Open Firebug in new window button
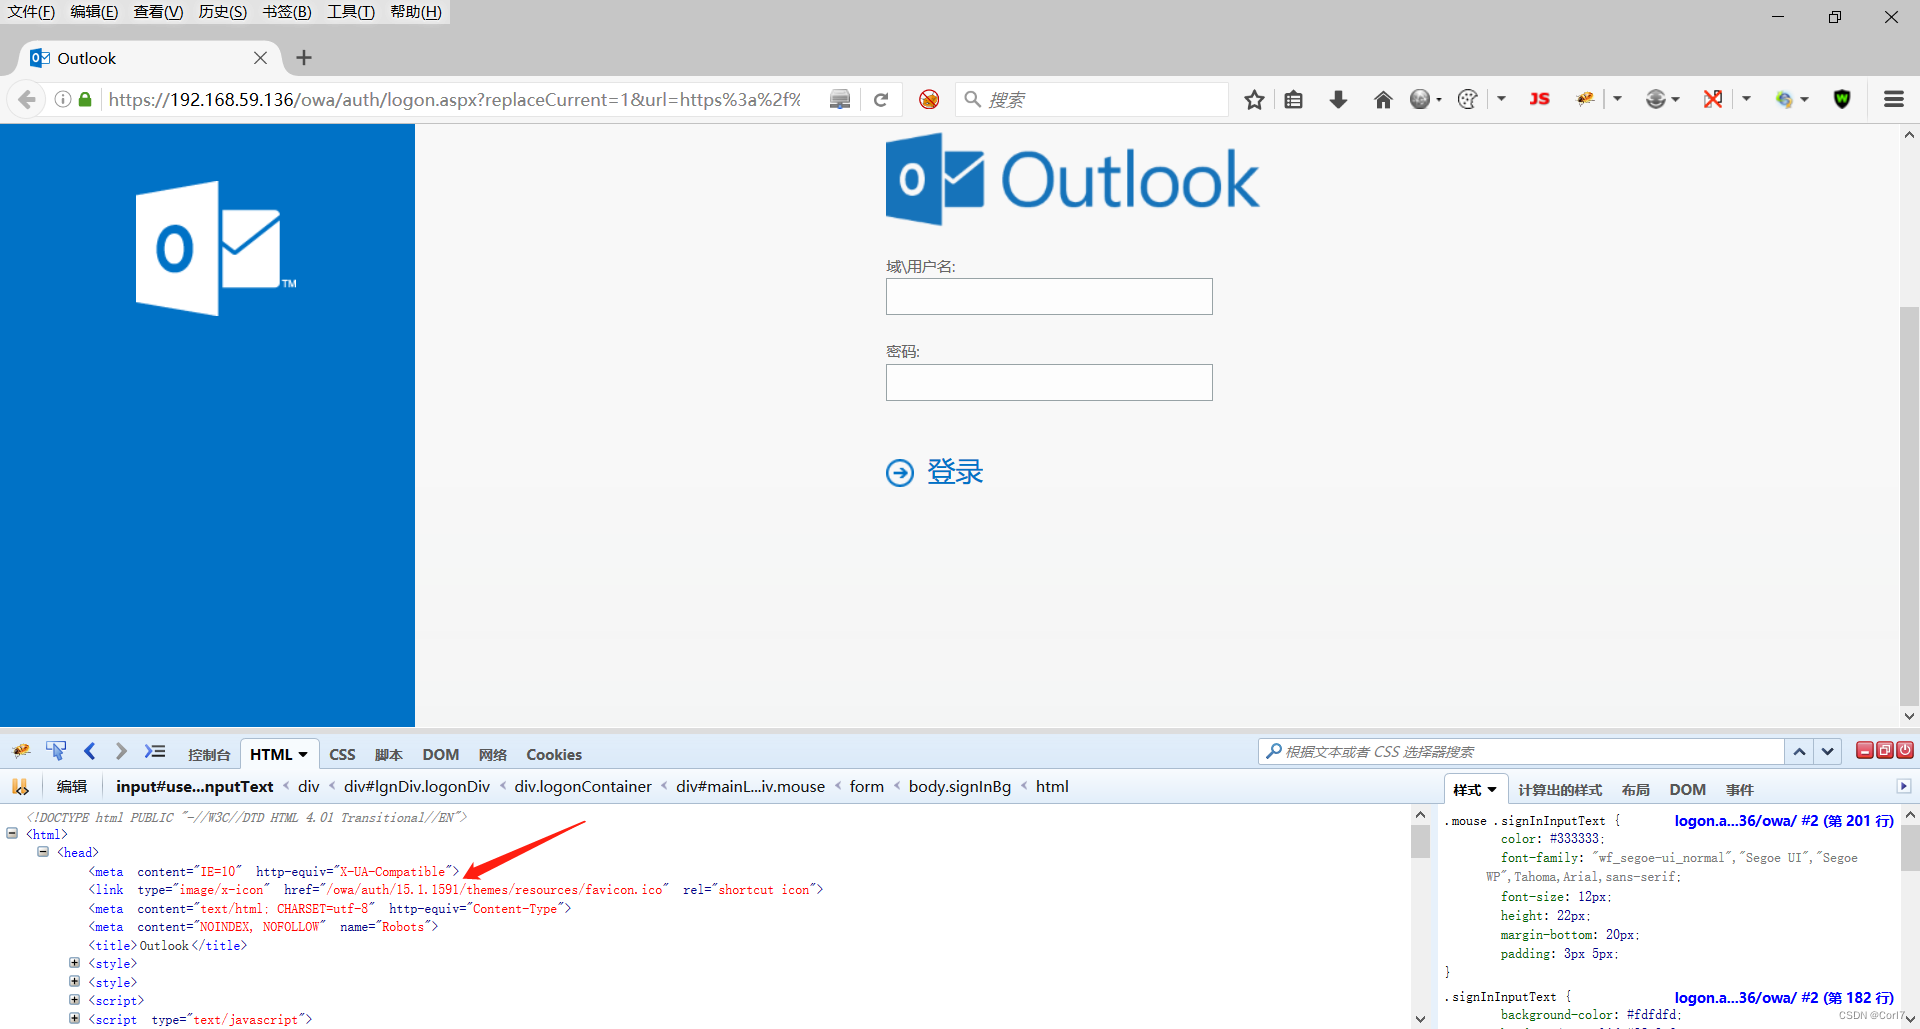The image size is (1920, 1029). coord(1885,750)
